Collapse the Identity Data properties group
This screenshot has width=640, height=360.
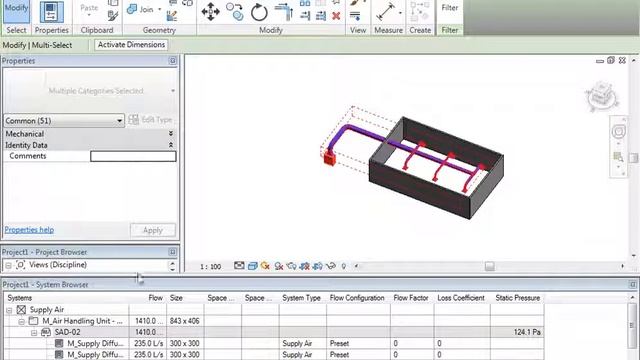171,145
